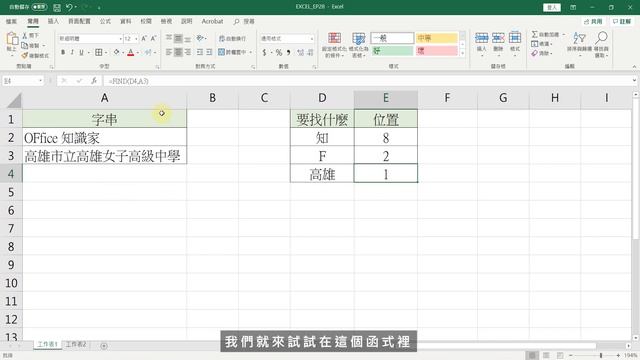Toggle bold formatting
640x360 pixels.
pos(63,52)
